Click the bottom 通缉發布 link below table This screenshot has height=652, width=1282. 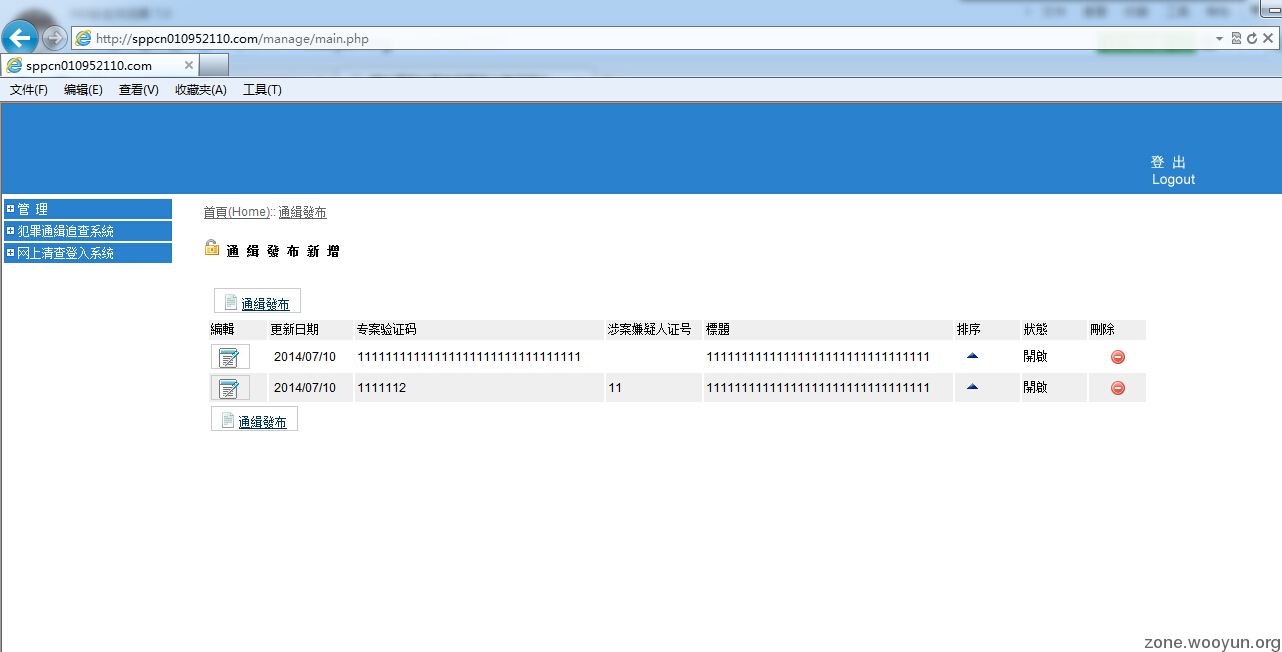(x=262, y=422)
